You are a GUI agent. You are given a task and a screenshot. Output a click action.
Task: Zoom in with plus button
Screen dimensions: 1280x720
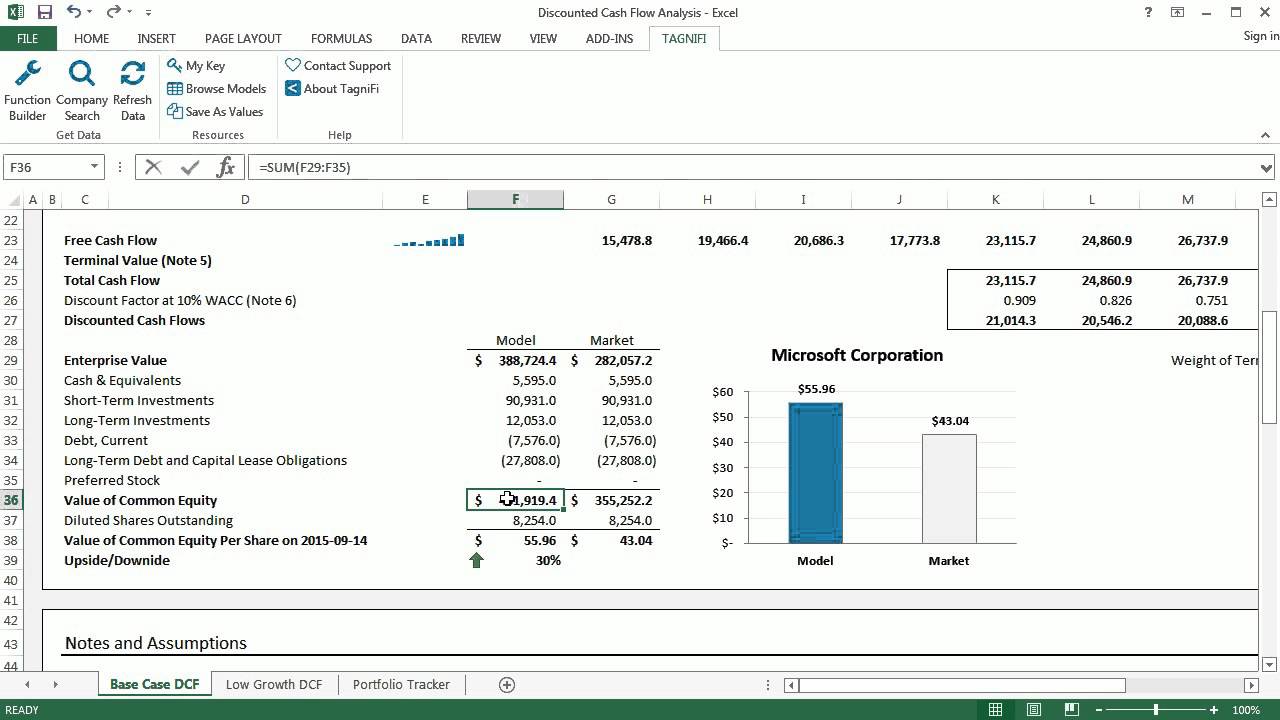(1214, 710)
